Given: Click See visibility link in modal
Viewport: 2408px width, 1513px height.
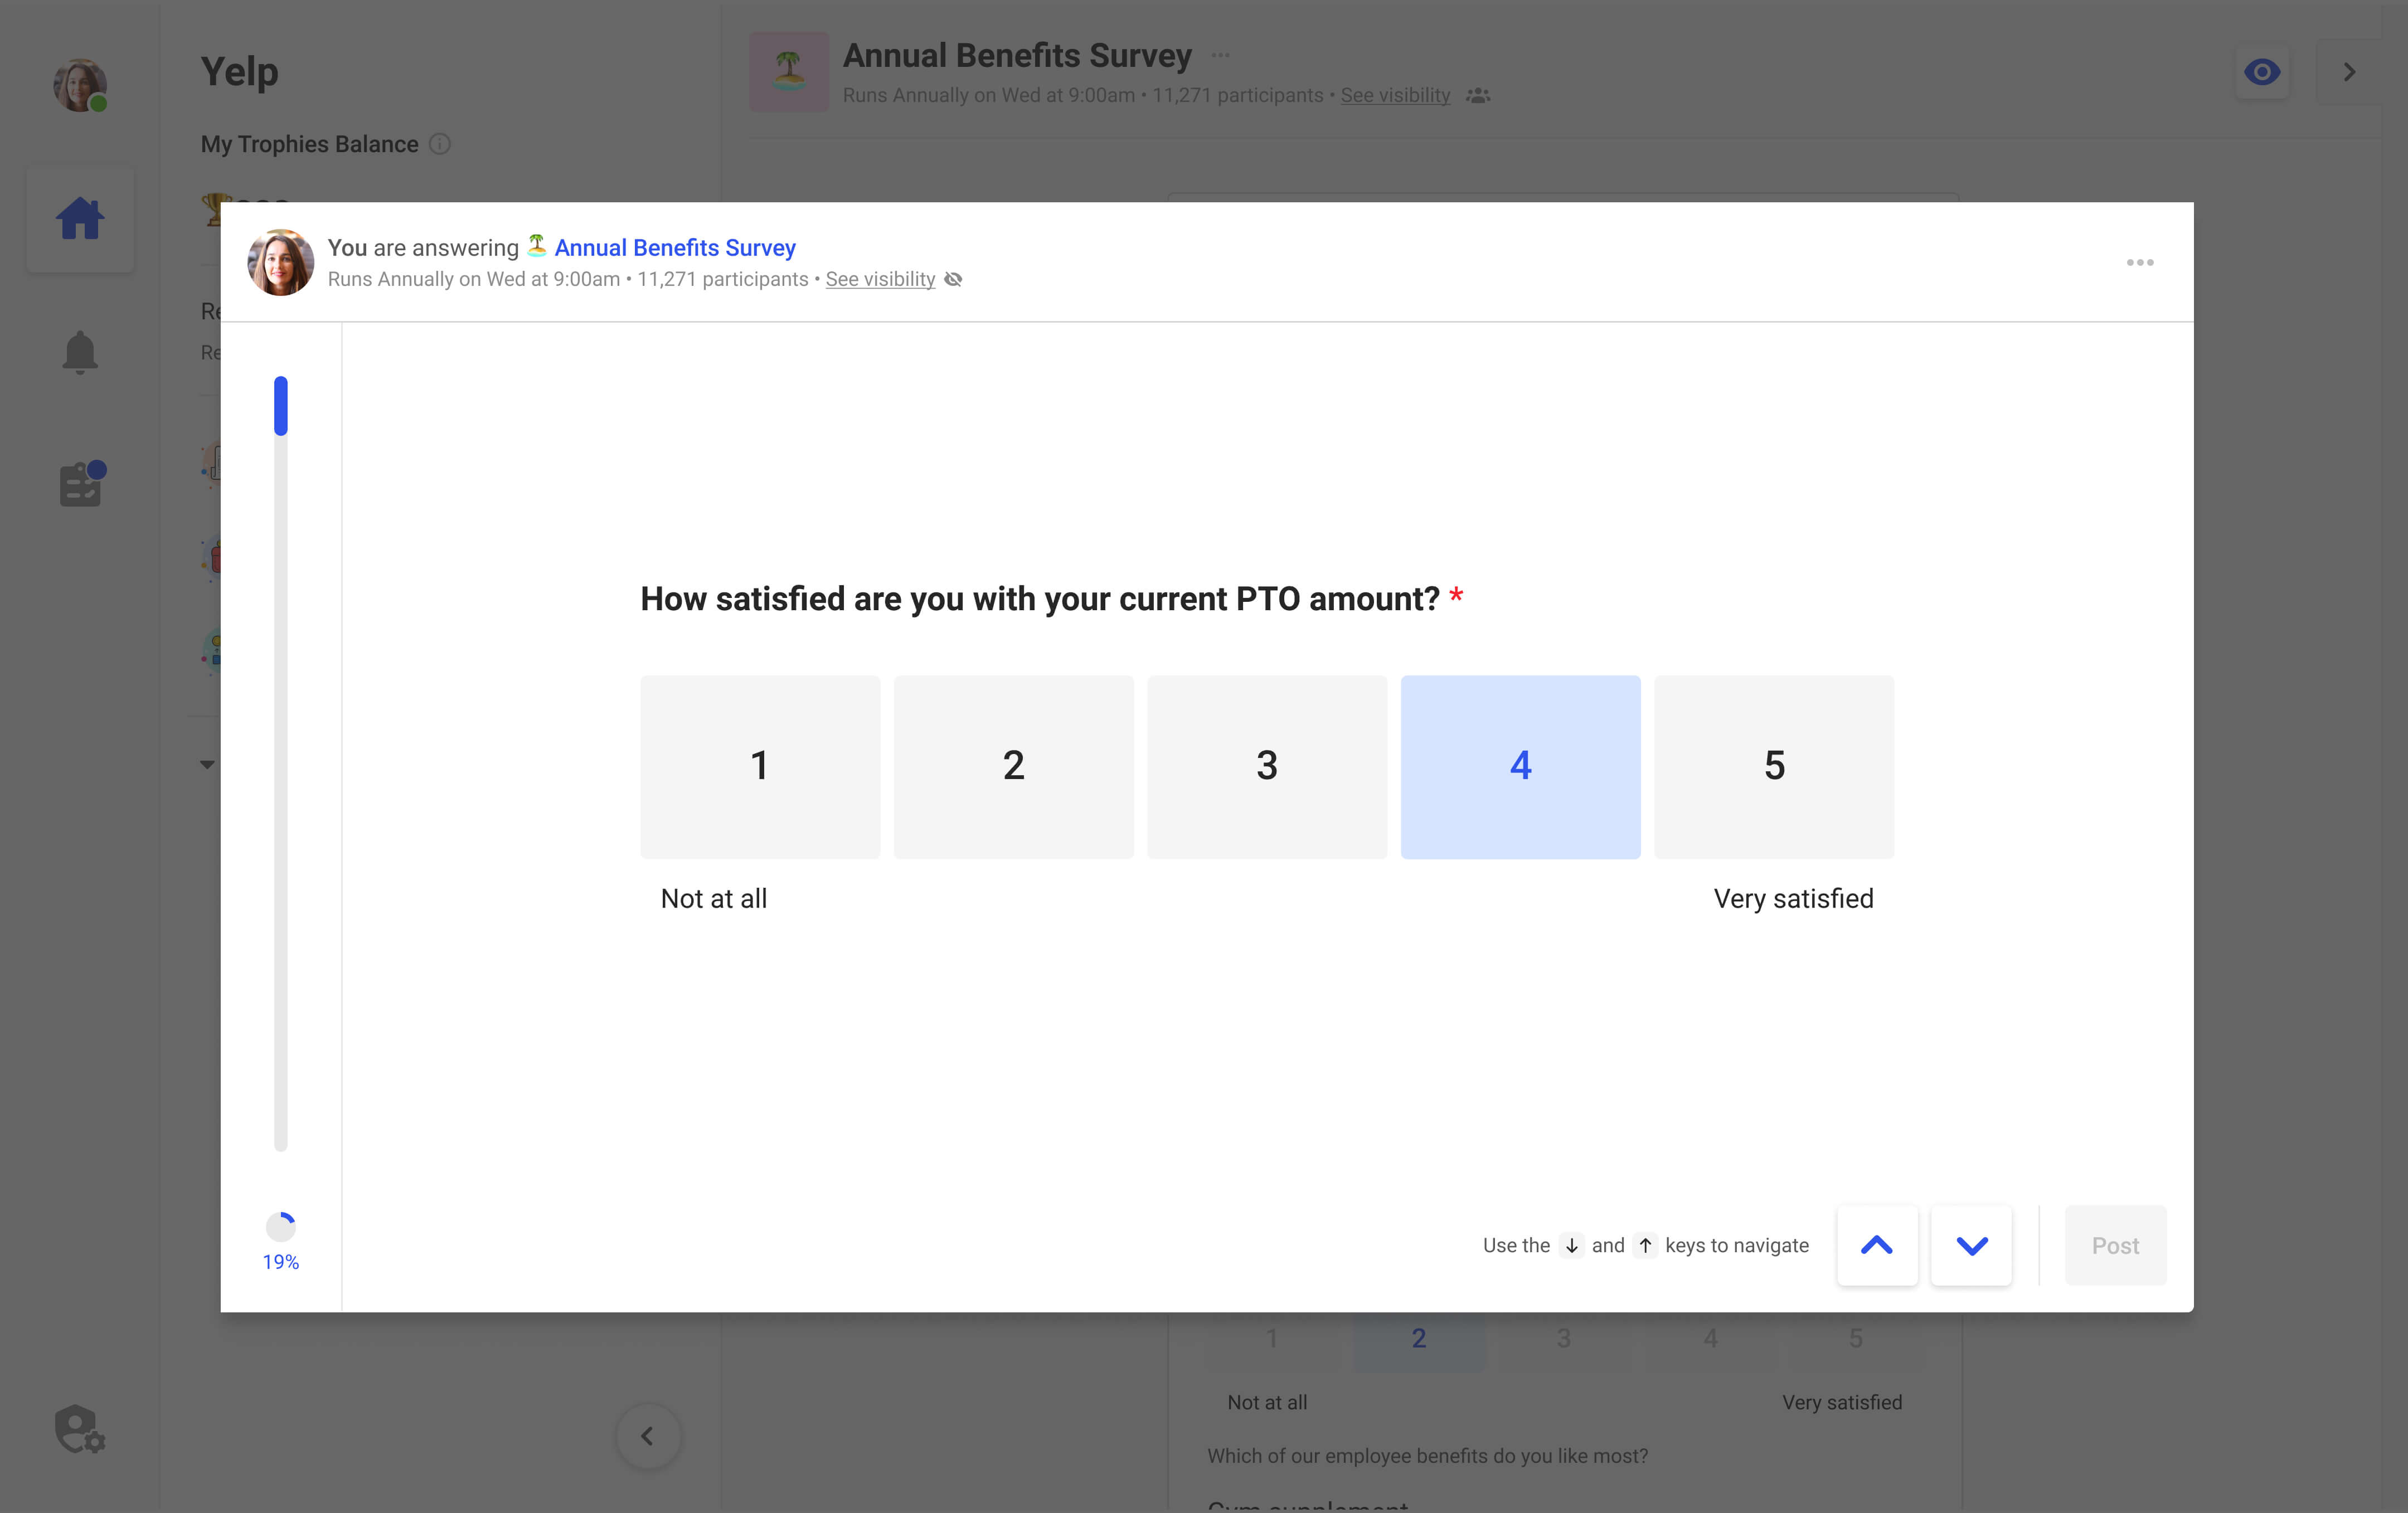Looking at the screenshot, I should (880, 279).
